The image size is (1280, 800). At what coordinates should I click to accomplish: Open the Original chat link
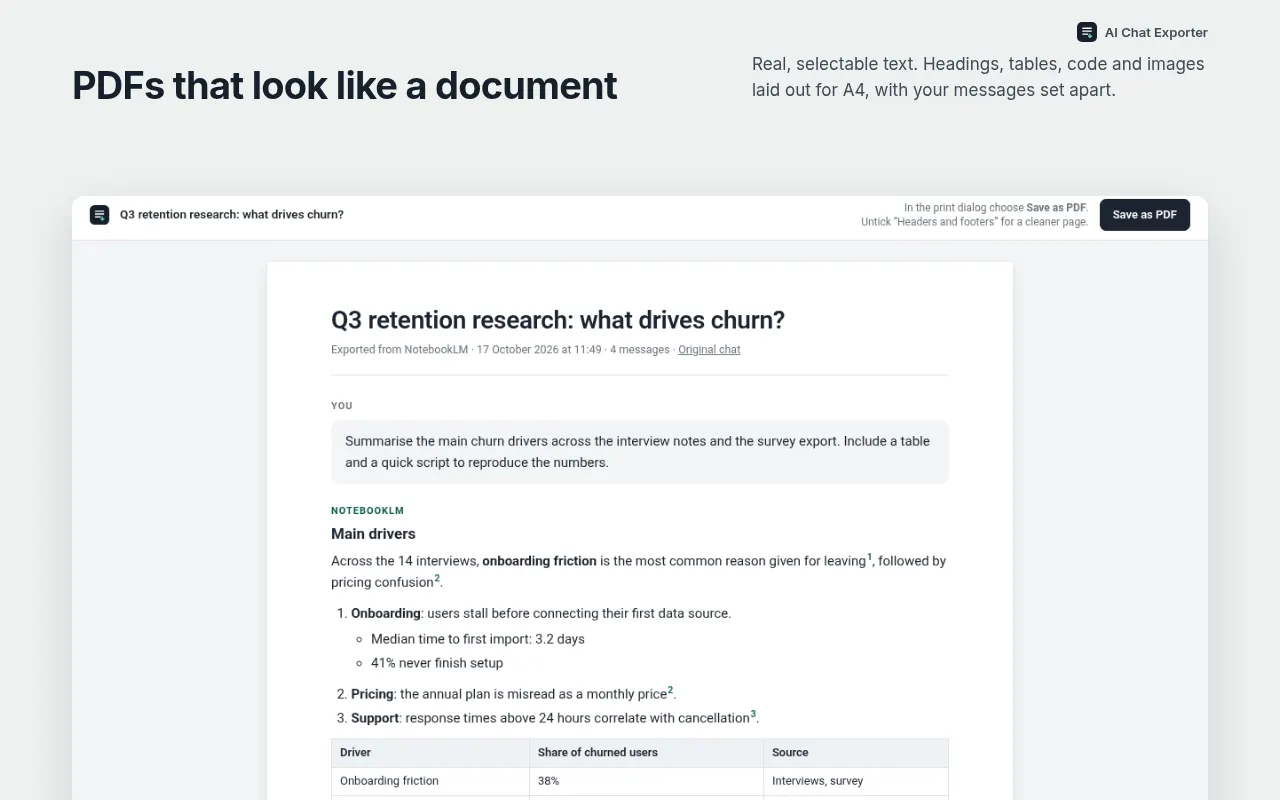[x=709, y=350]
